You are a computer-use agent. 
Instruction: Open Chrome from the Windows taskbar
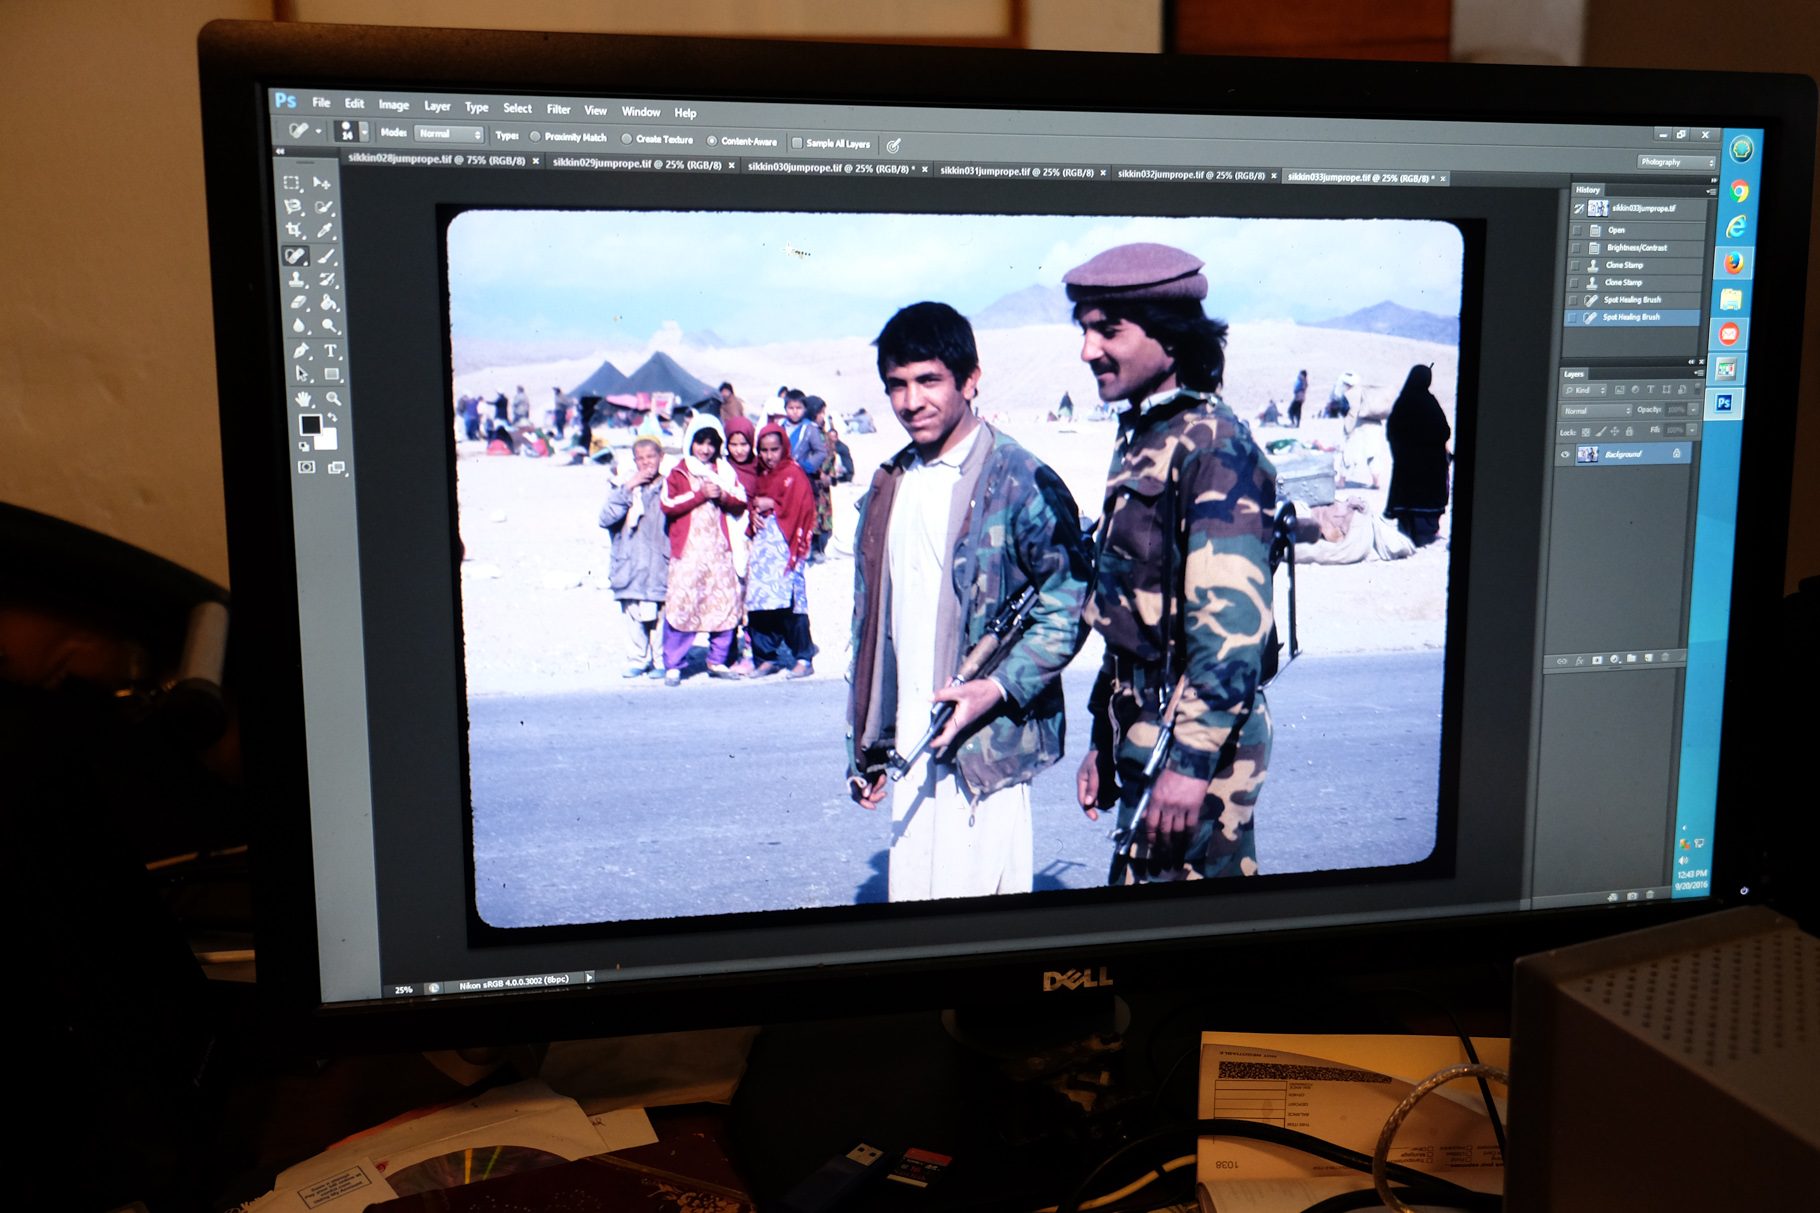[x=1739, y=191]
